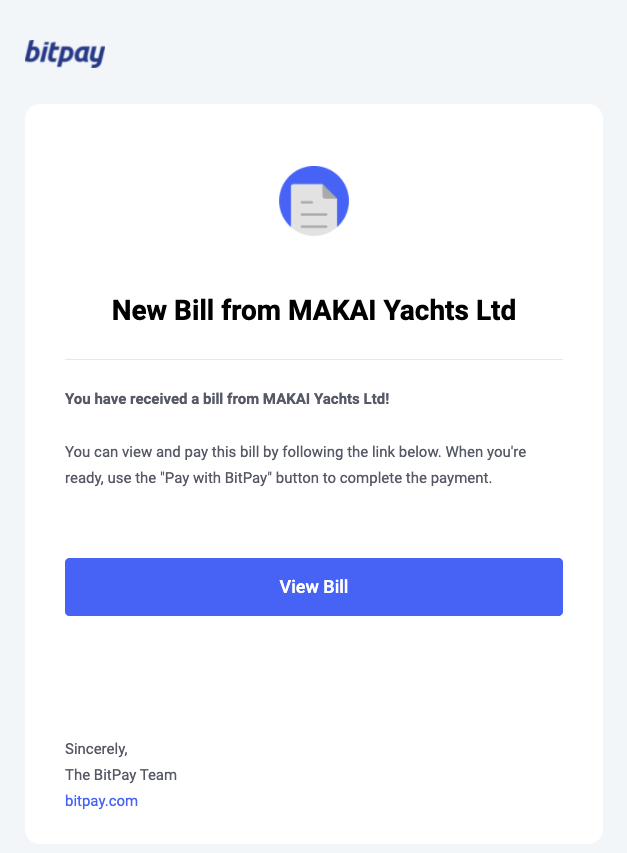Click the bitpay logo at top
The height and width of the screenshot is (853, 627).
[x=65, y=53]
